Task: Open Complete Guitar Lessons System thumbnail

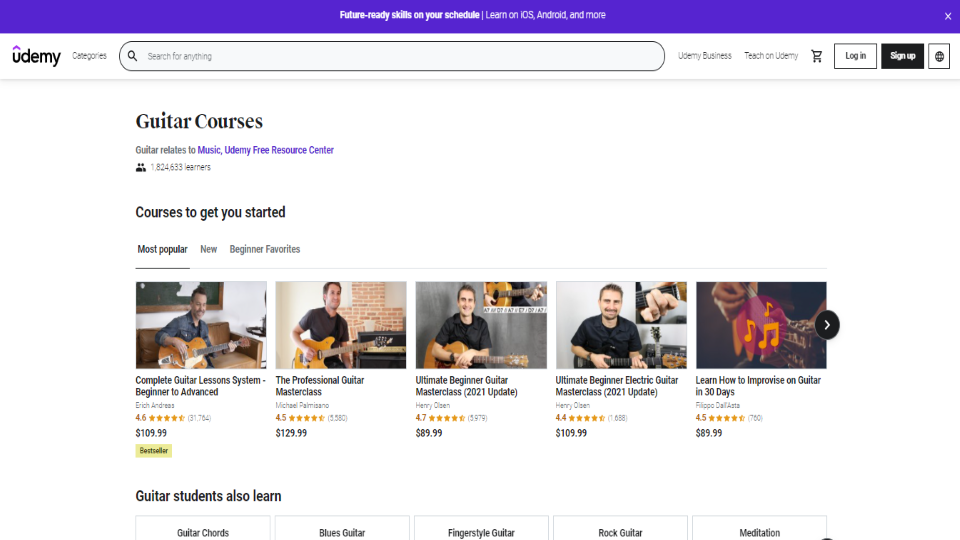Action: click(x=201, y=325)
